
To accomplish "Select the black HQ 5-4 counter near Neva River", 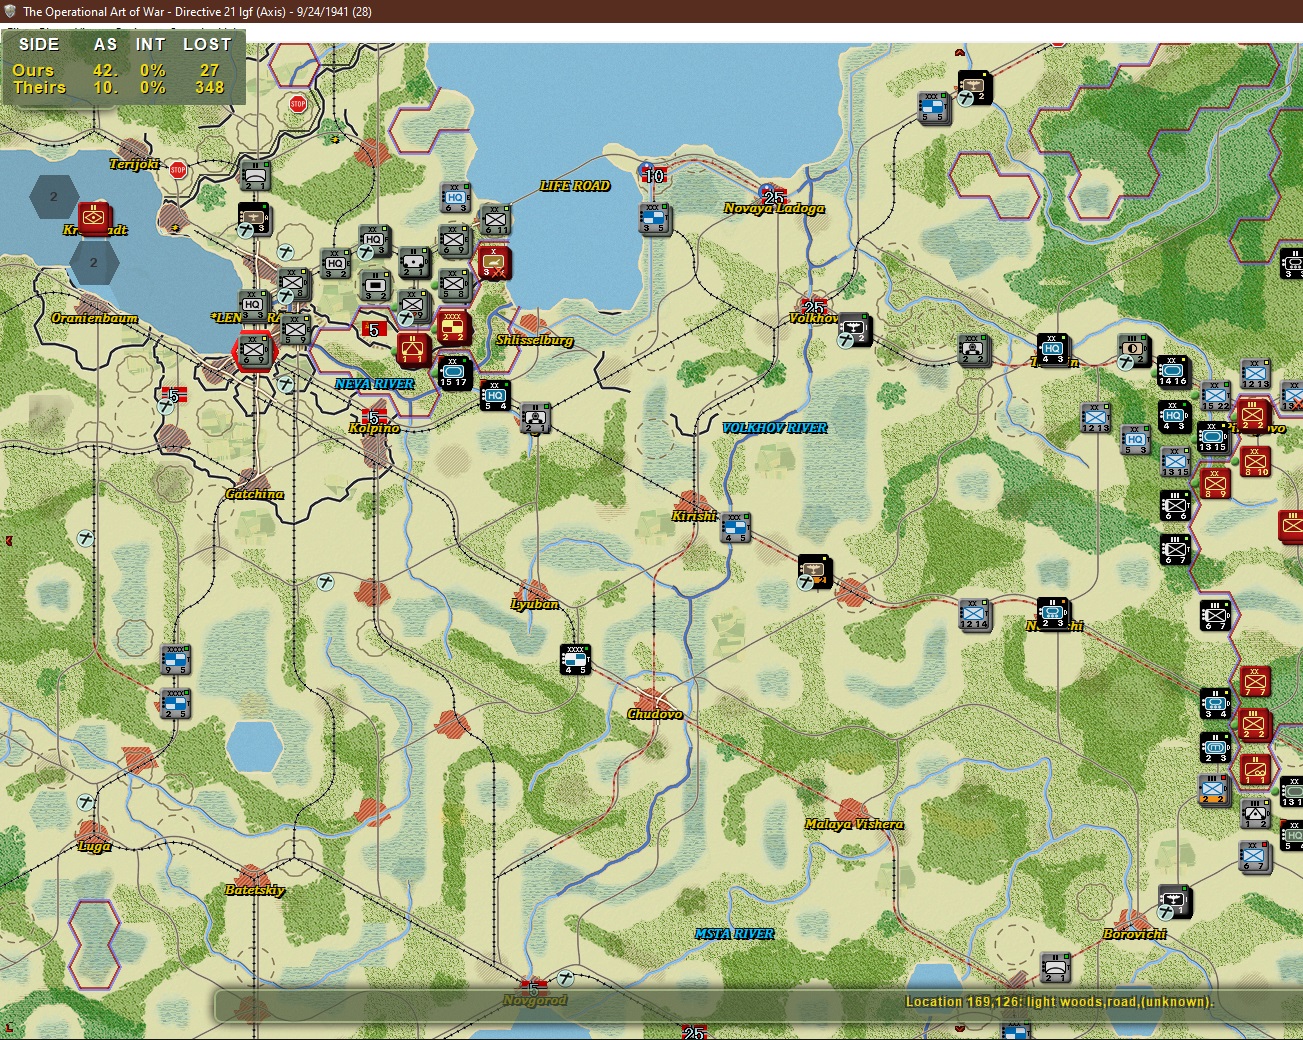I will 495,395.
